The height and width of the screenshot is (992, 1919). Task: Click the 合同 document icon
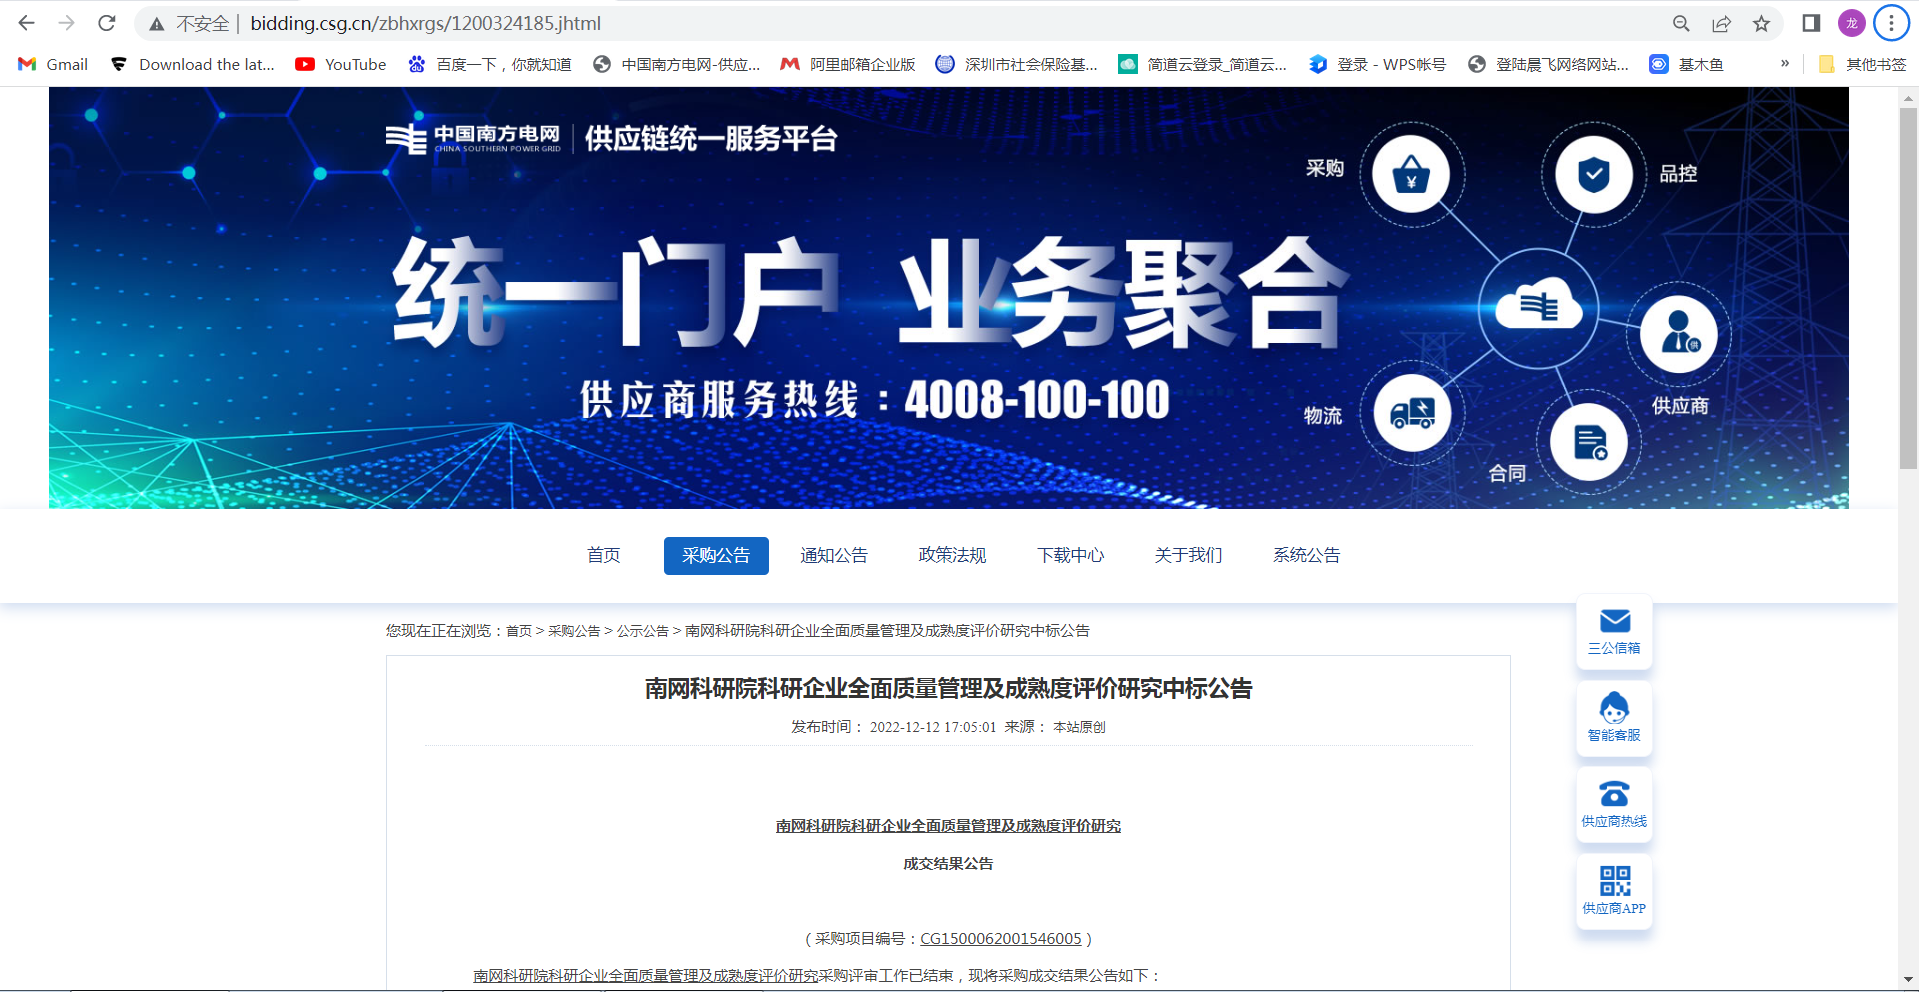1589,442
